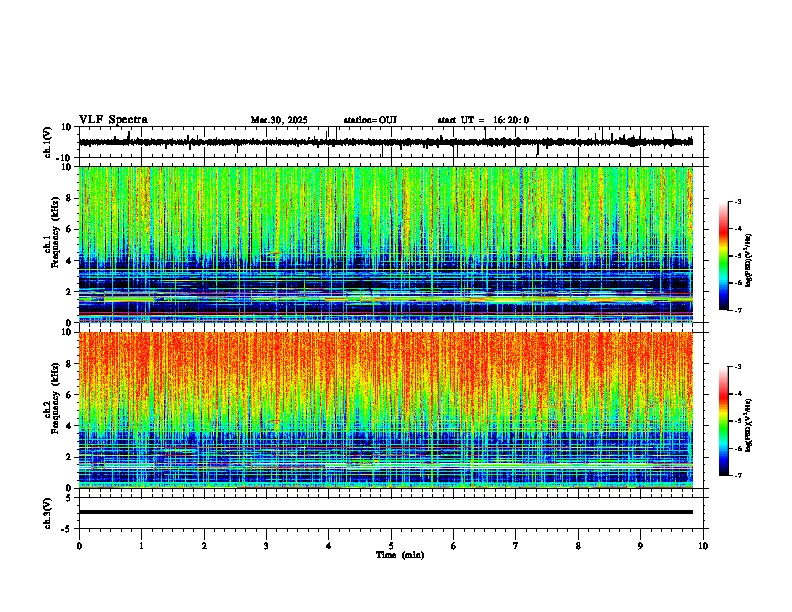Screen dimensions: 792x612
Task: Click tick label "9" on the Time axis
Action: [x=640, y=546]
